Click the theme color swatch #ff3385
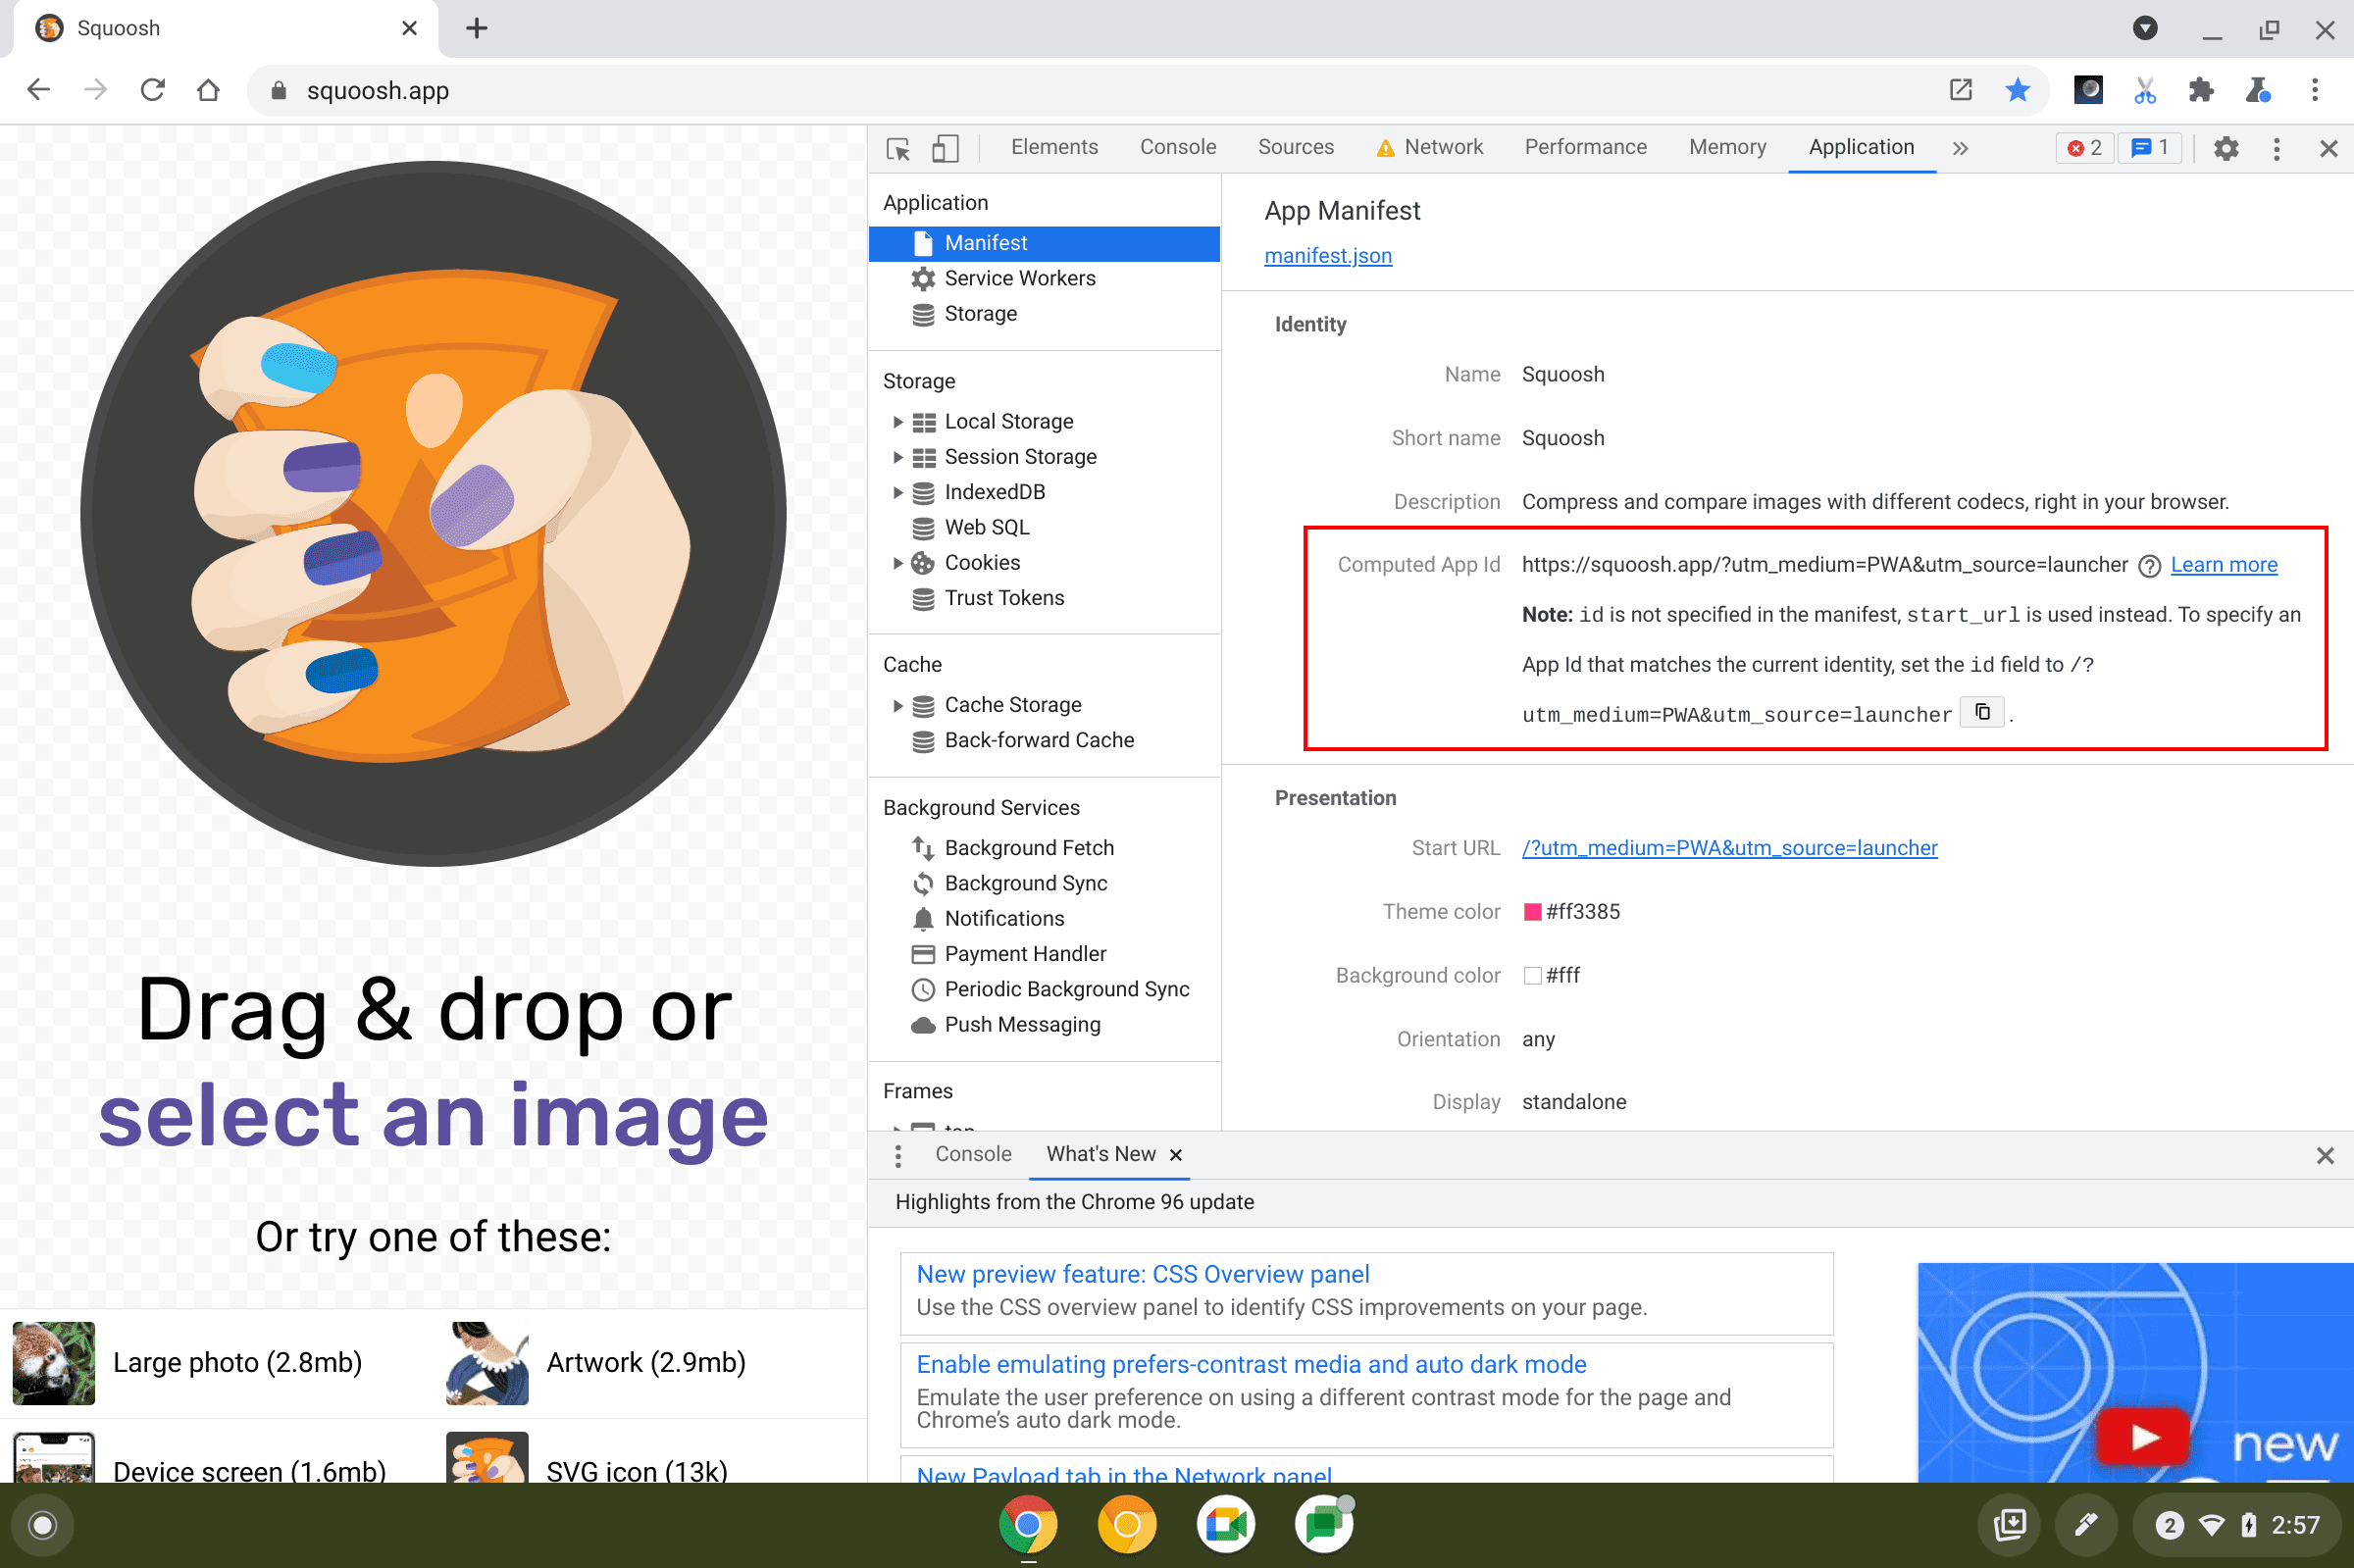The height and width of the screenshot is (1568, 2354). click(x=1528, y=912)
